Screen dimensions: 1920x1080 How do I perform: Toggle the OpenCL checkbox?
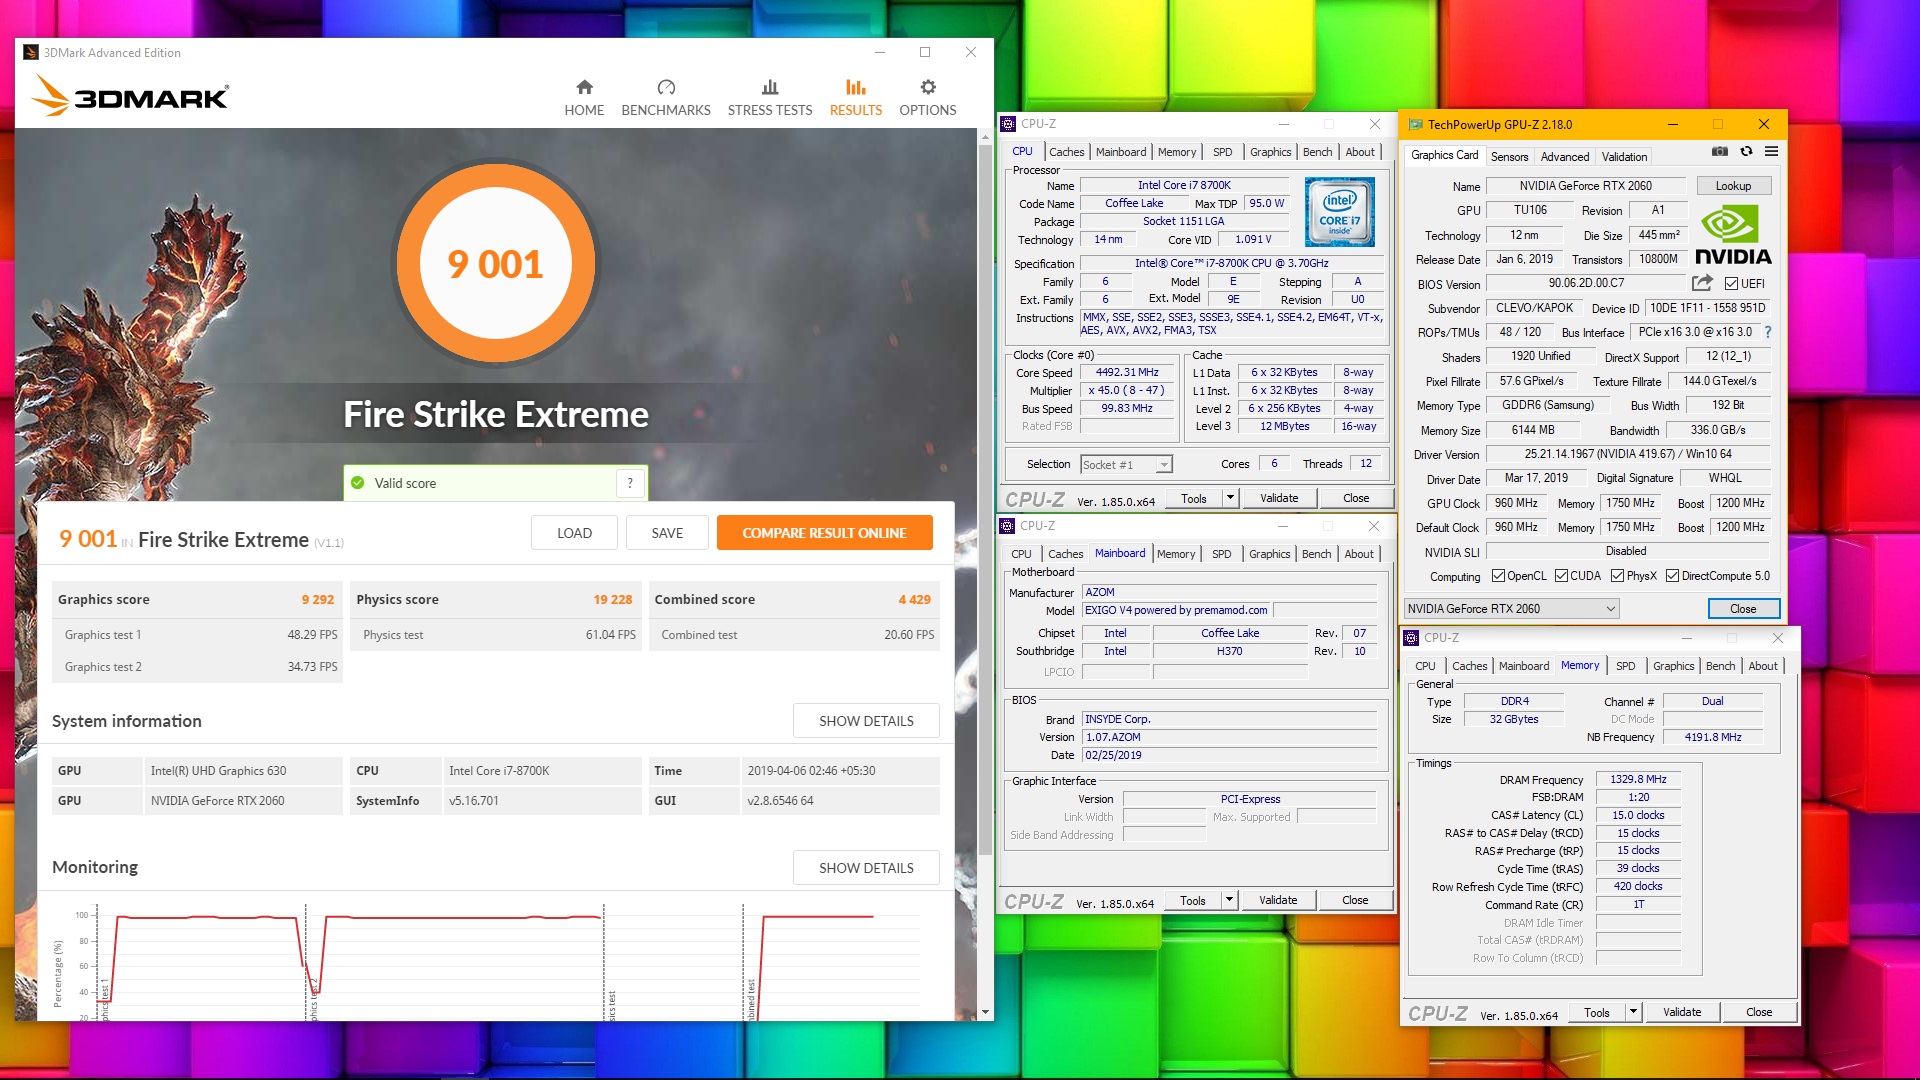click(x=1498, y=576)
